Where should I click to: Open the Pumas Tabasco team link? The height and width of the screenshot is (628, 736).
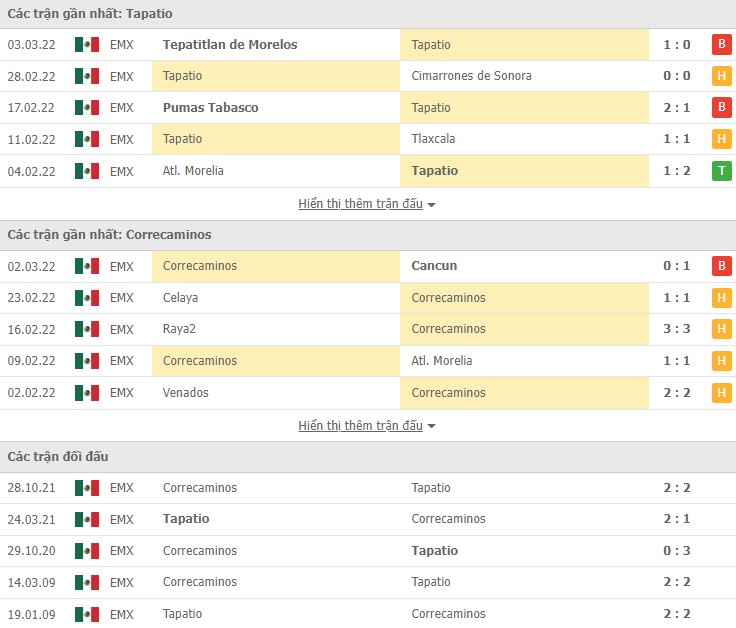point(211,108)
